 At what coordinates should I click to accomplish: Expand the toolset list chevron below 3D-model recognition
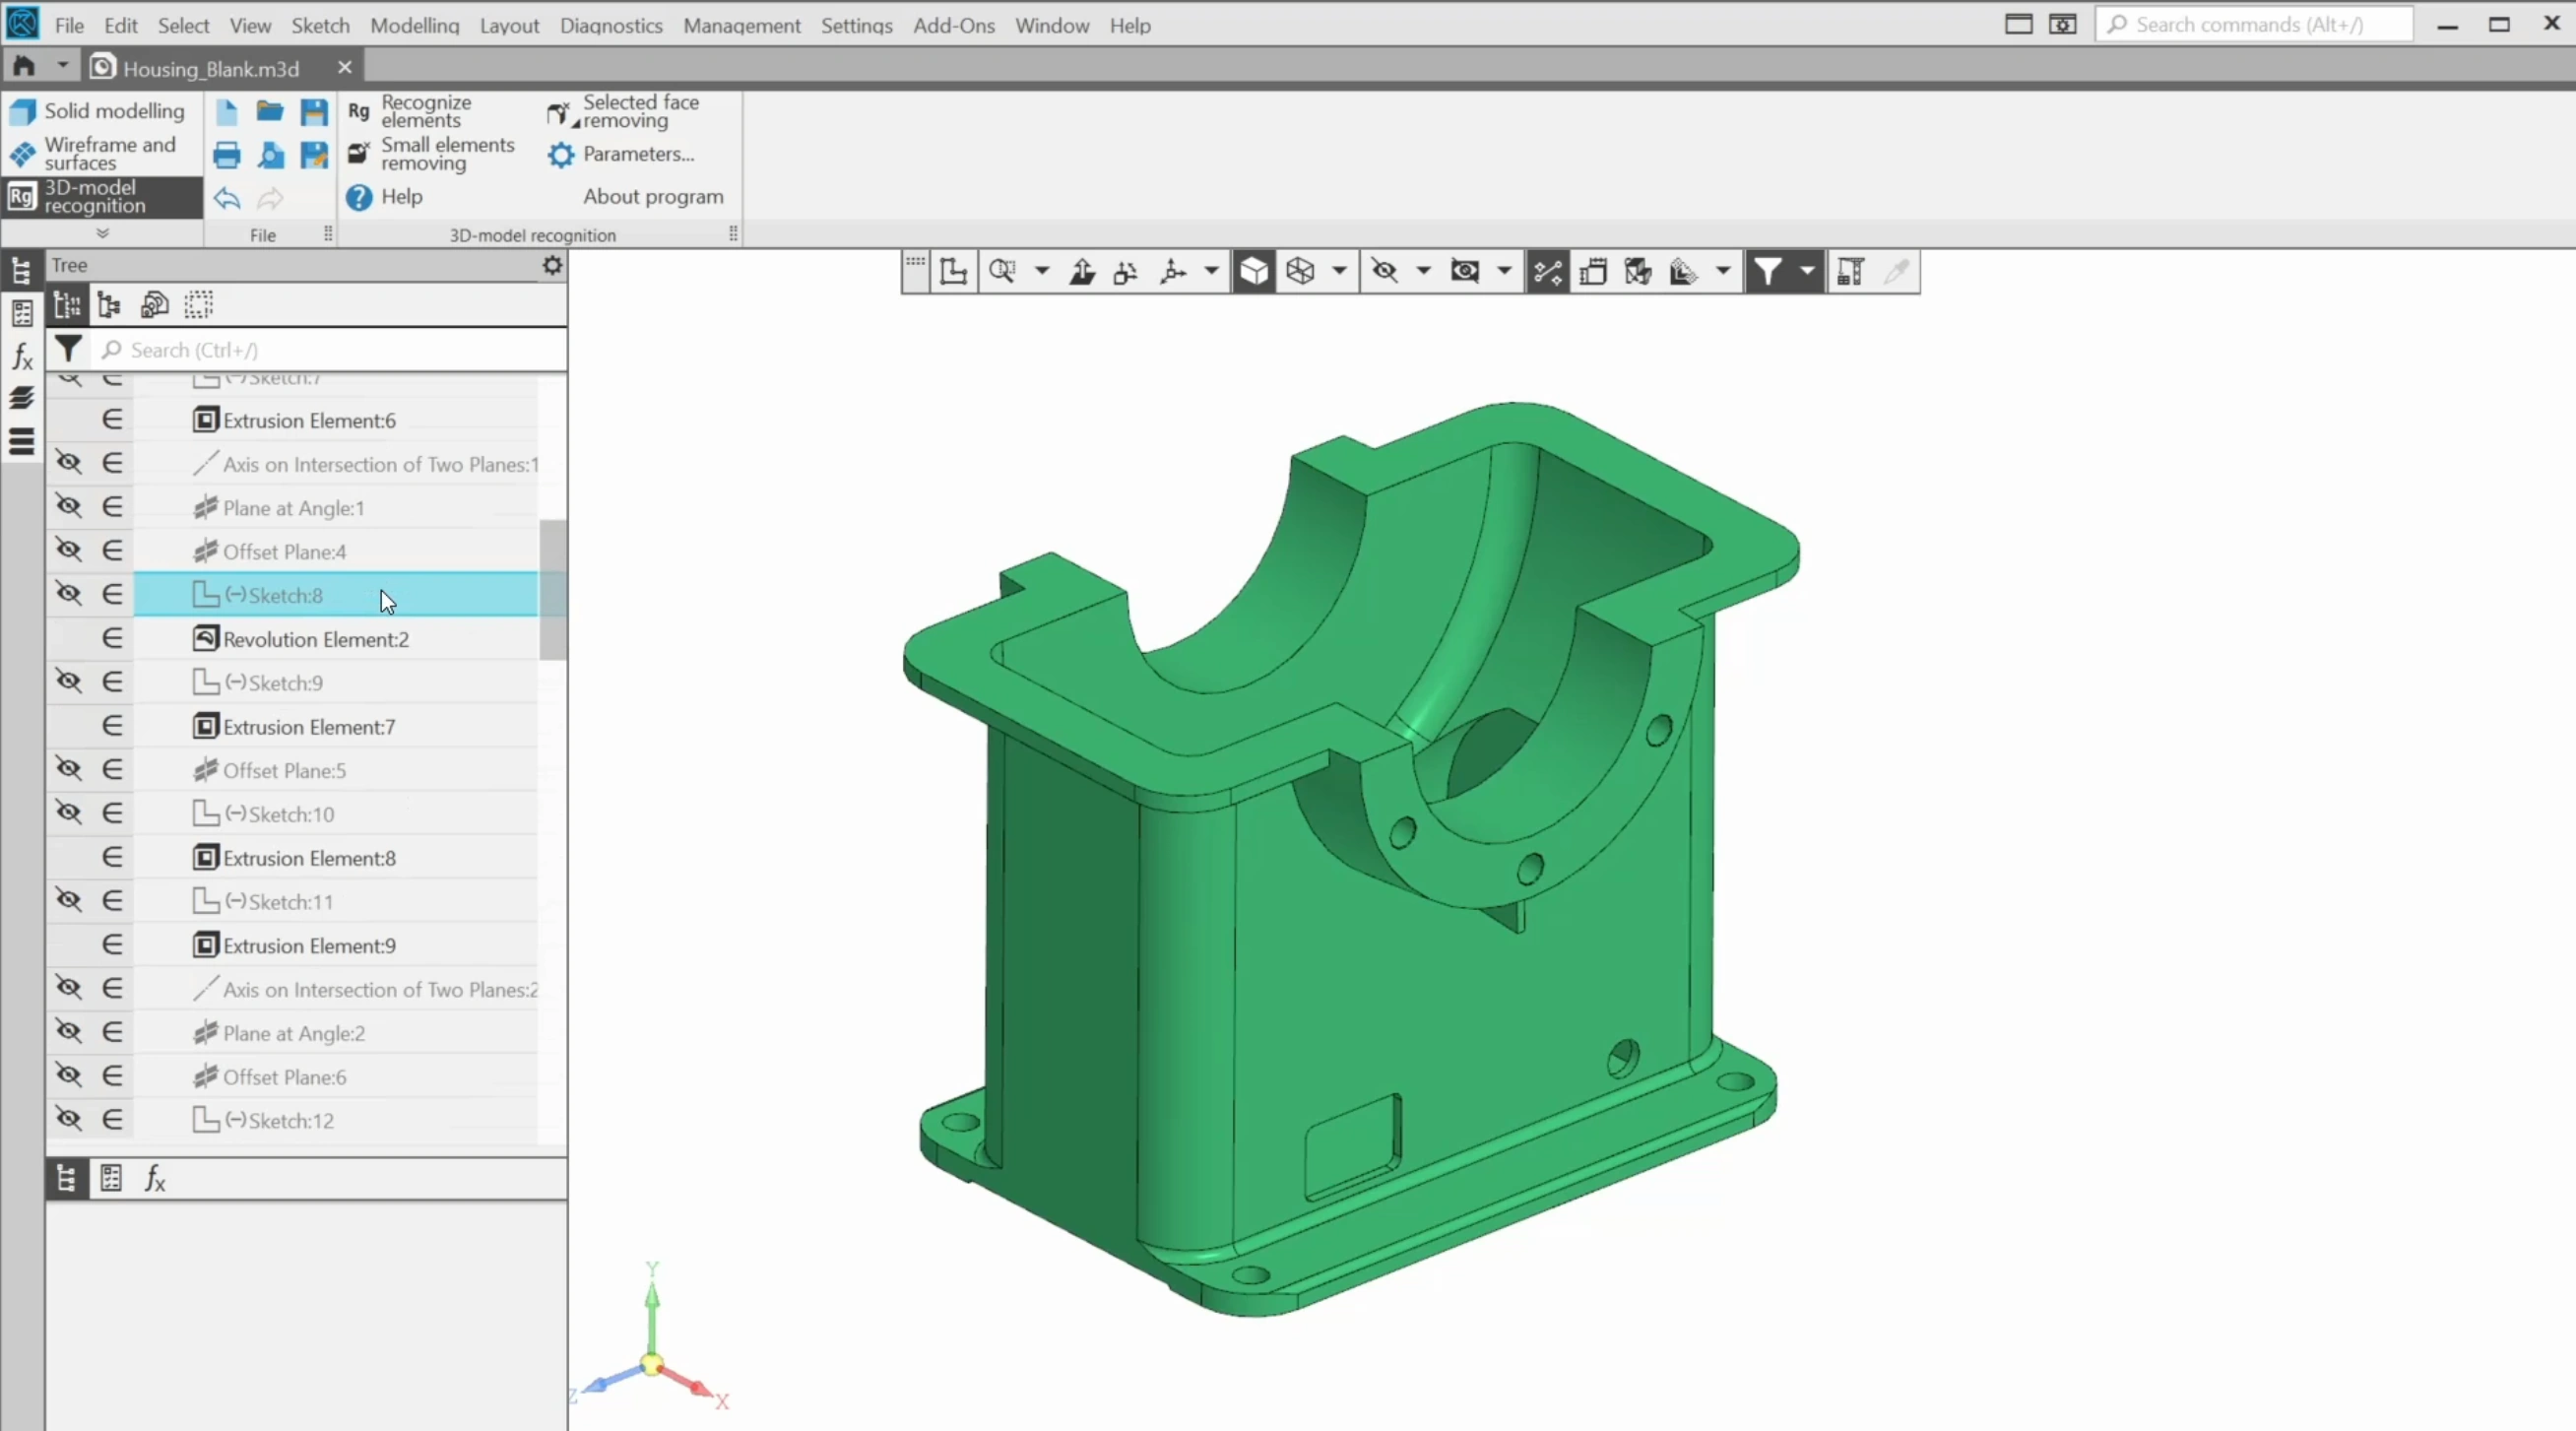pos(102,233)
